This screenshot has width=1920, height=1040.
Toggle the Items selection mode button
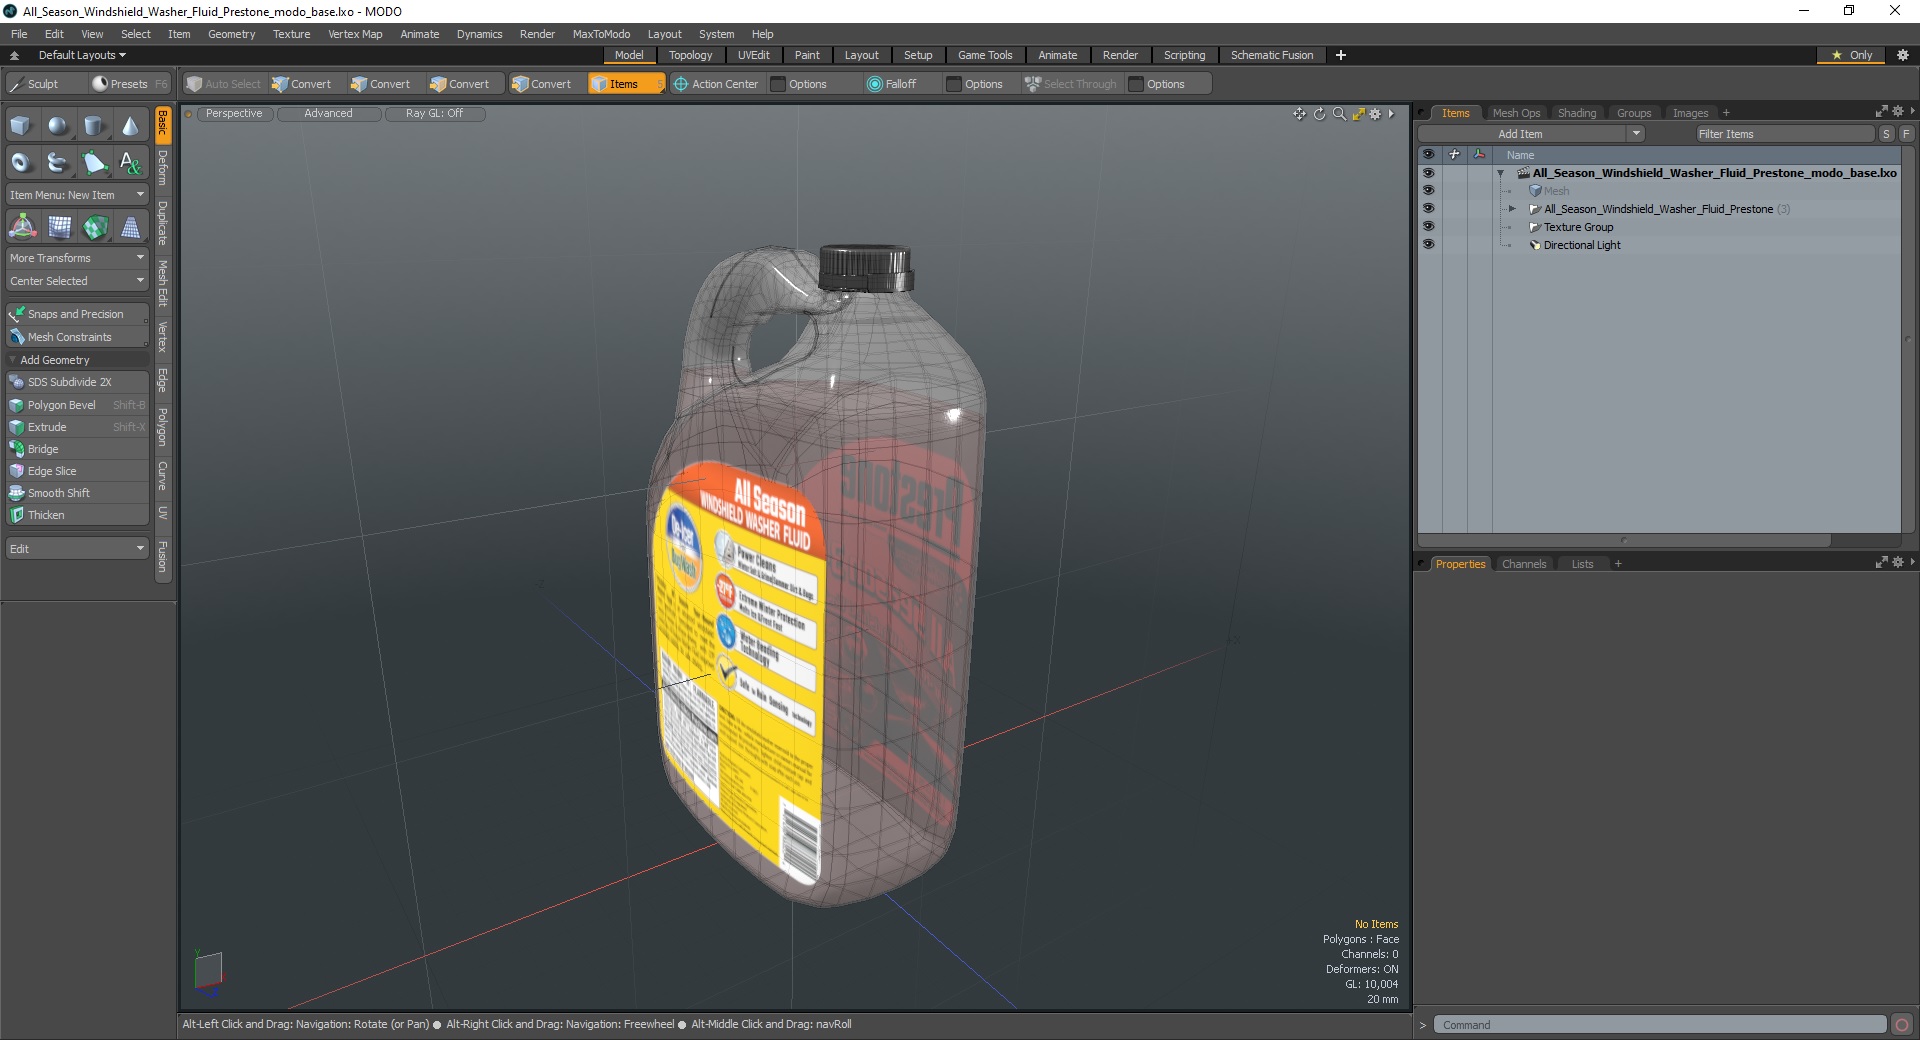[x=626, y=84]
